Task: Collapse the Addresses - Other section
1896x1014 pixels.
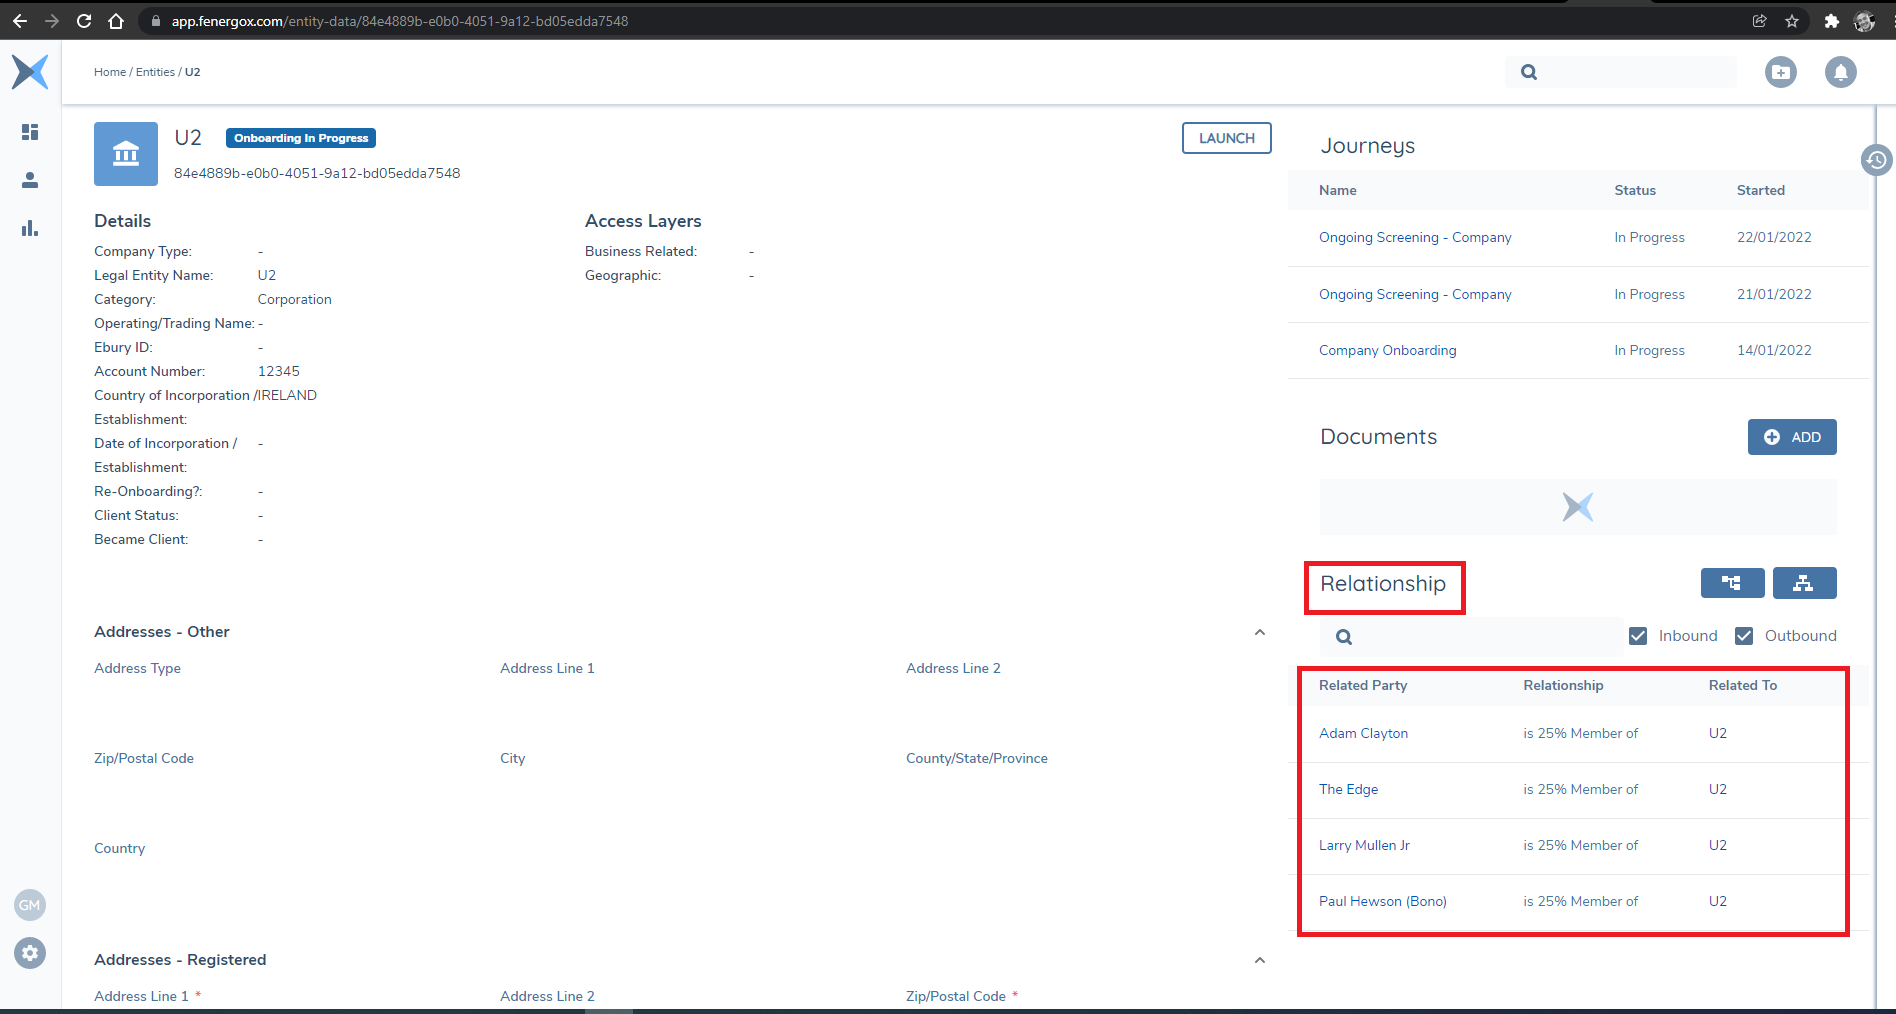Action: click(1260, 632)
